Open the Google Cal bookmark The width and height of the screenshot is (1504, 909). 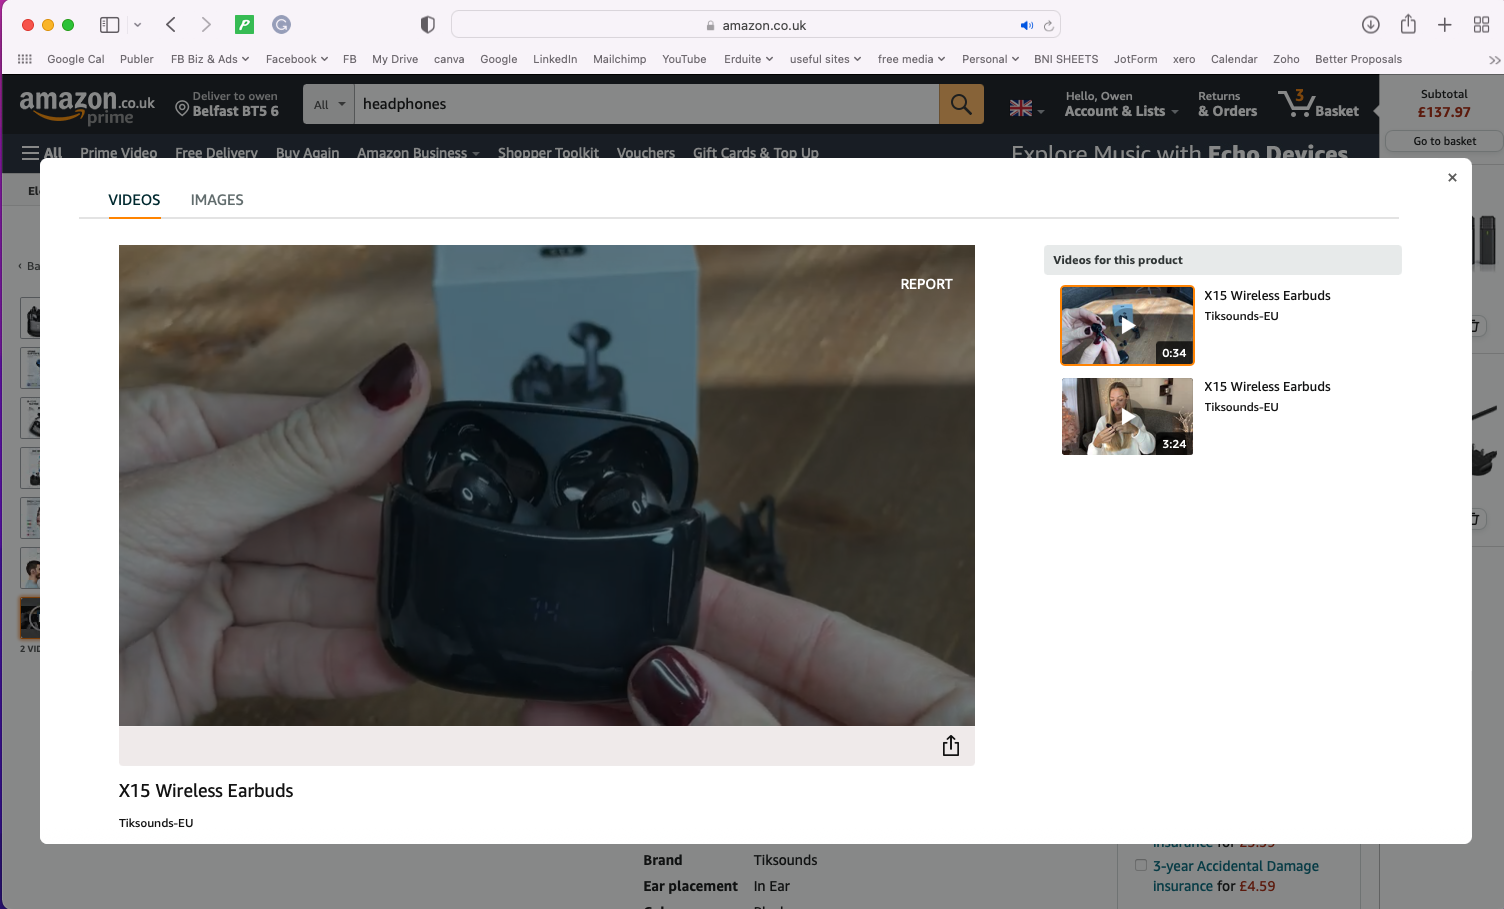coord(76,59)
